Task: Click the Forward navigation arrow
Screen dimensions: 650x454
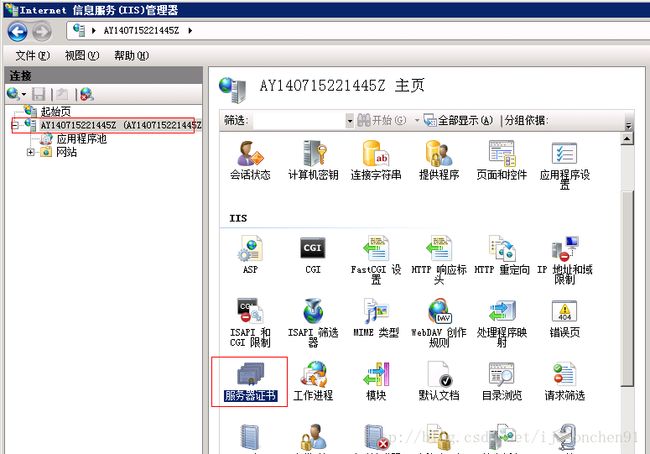Action: (42, 32)
